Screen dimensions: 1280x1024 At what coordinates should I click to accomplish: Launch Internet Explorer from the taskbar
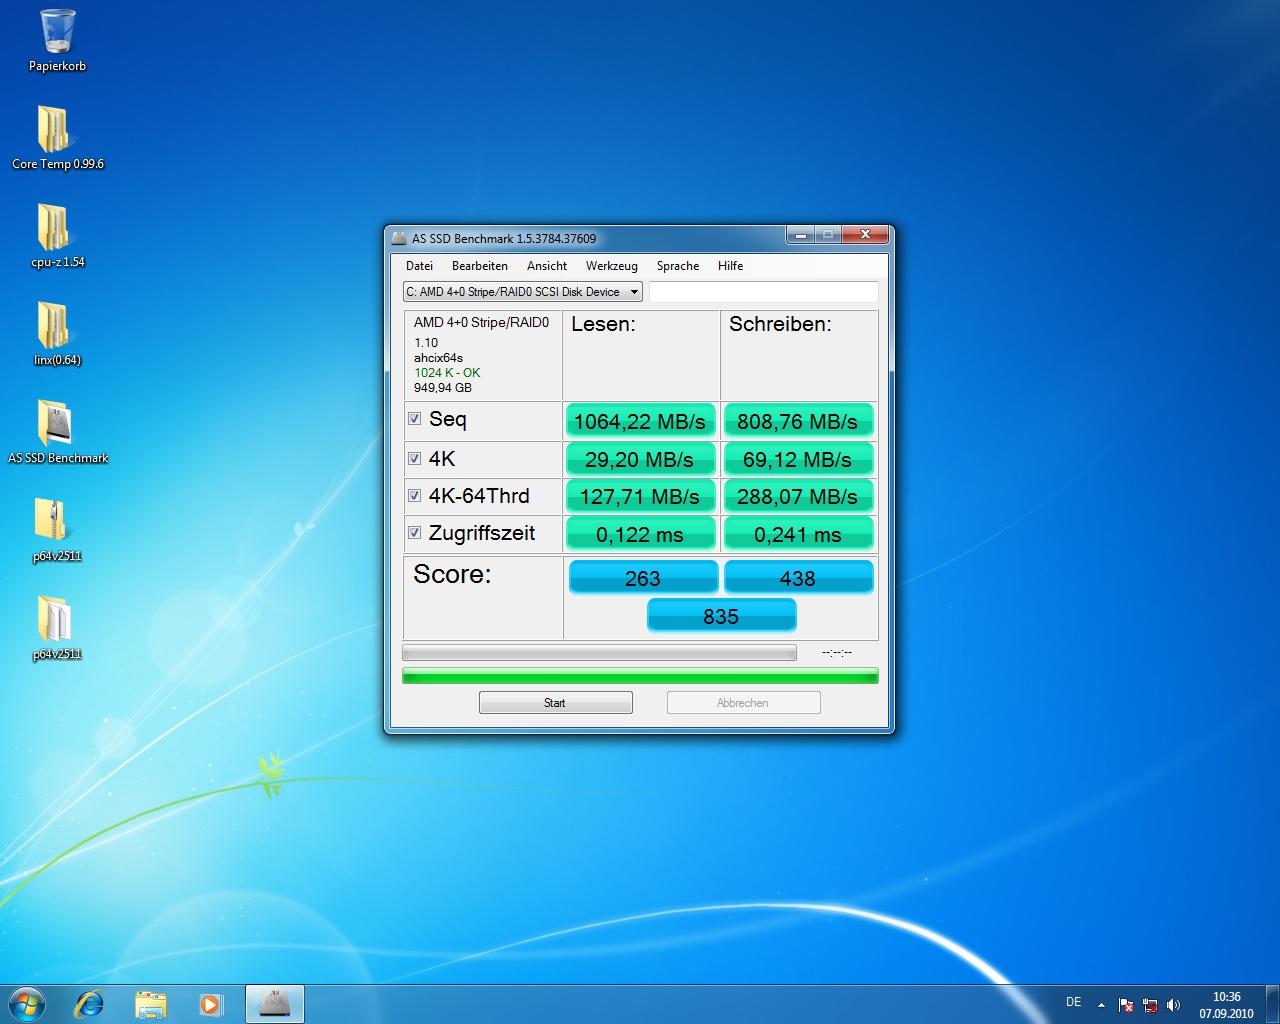pos(89,1003)
